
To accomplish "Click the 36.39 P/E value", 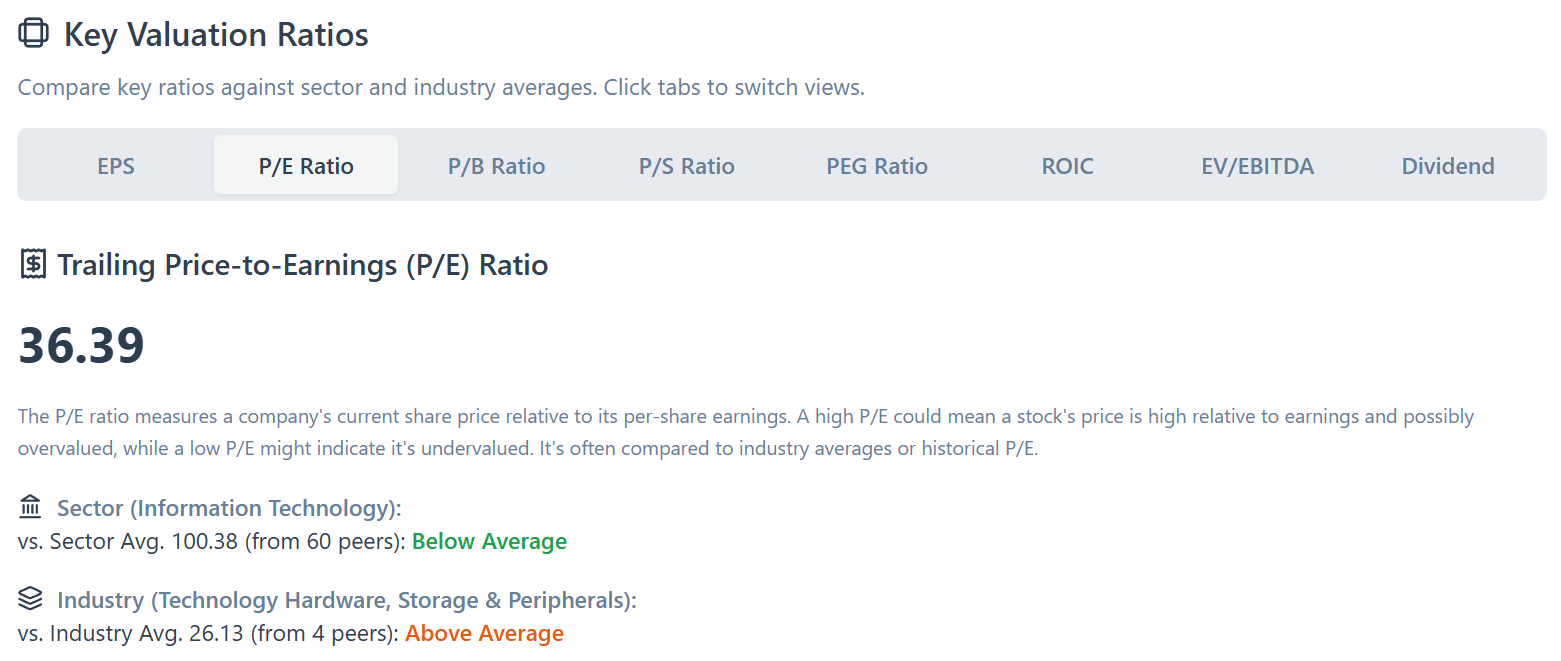I will pyautogui.click(x=82, y=346).
